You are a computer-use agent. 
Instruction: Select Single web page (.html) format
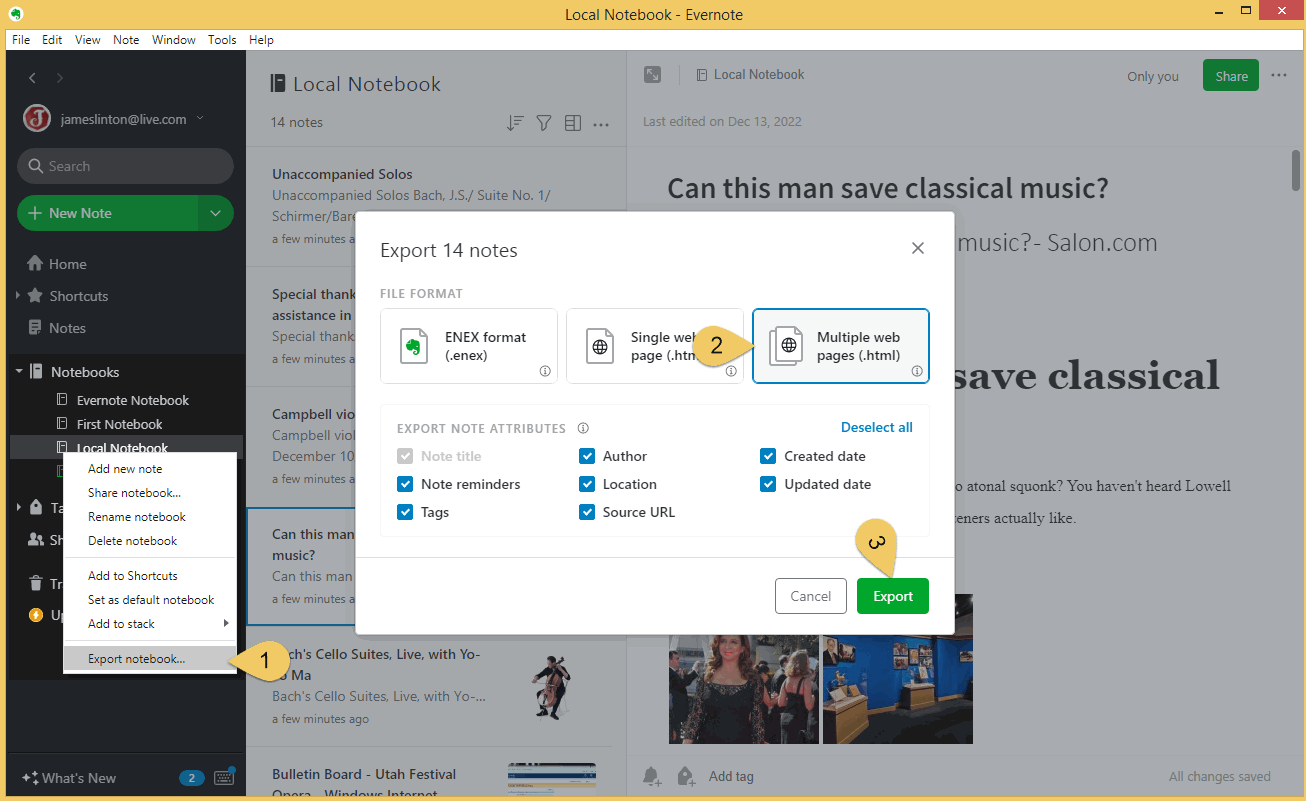click(x=655, y=346)
